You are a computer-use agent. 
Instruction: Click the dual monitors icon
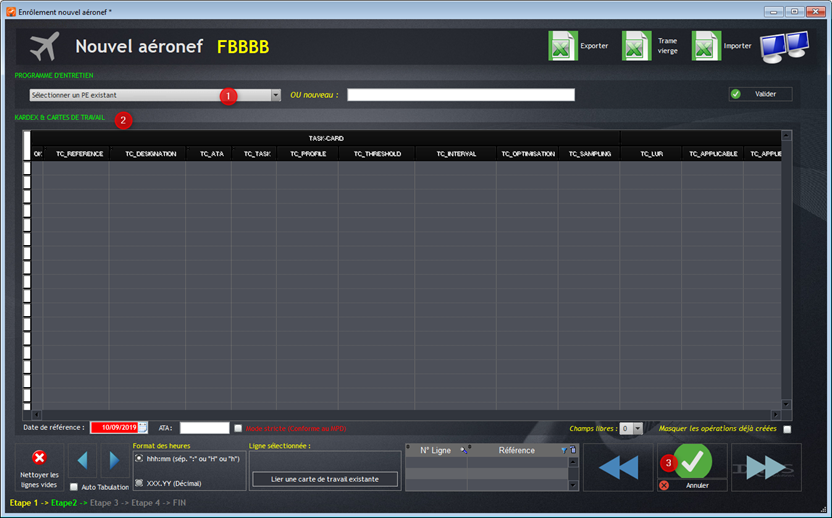click(x=784, y=47)
